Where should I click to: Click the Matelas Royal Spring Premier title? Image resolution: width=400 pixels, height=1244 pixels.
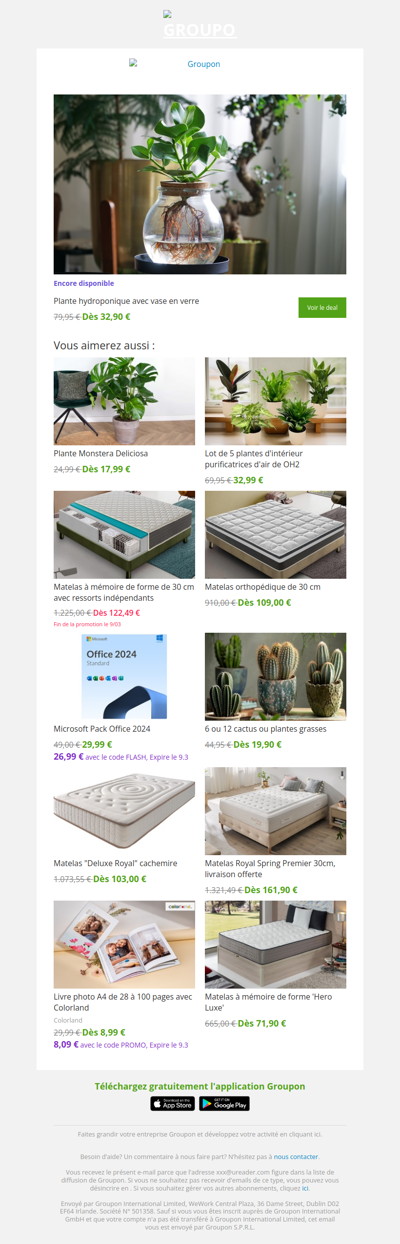[x=270, y=868]
